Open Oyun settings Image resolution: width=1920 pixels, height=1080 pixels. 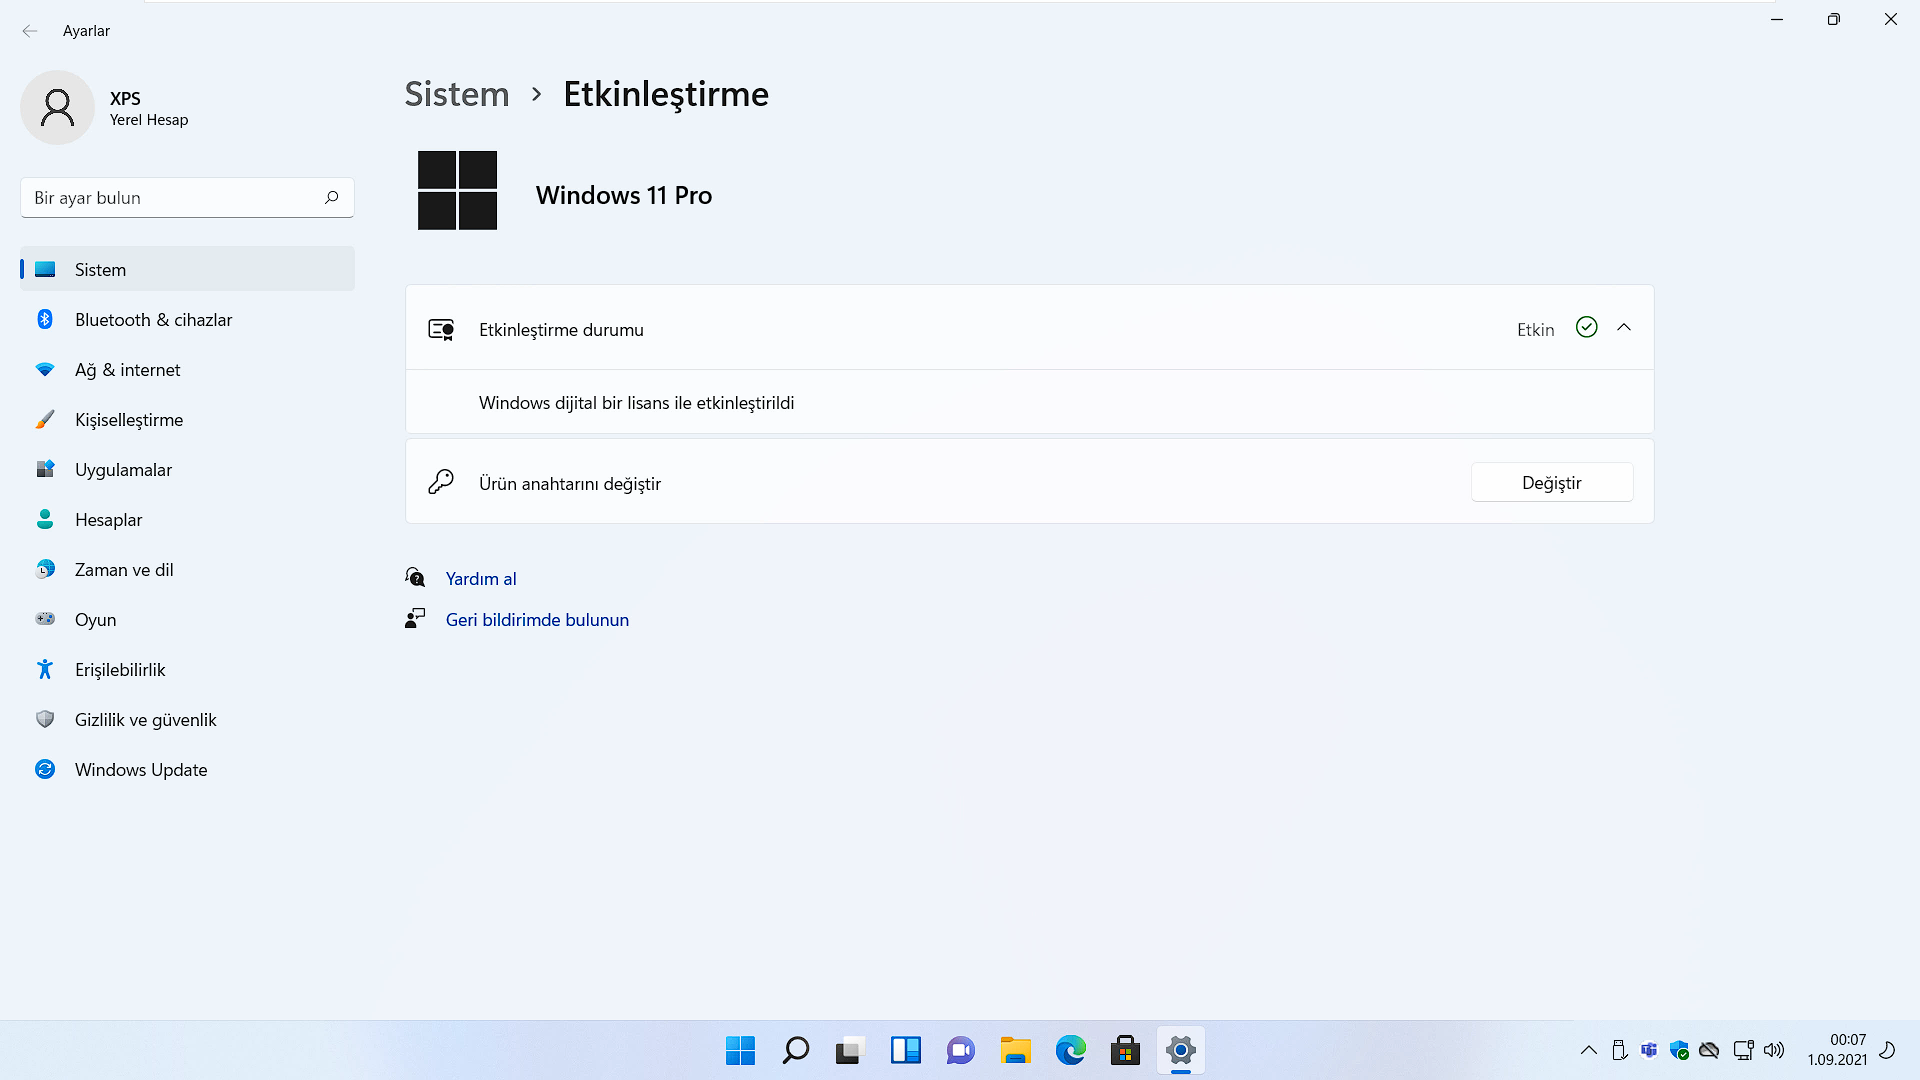[x=187, y=619]
